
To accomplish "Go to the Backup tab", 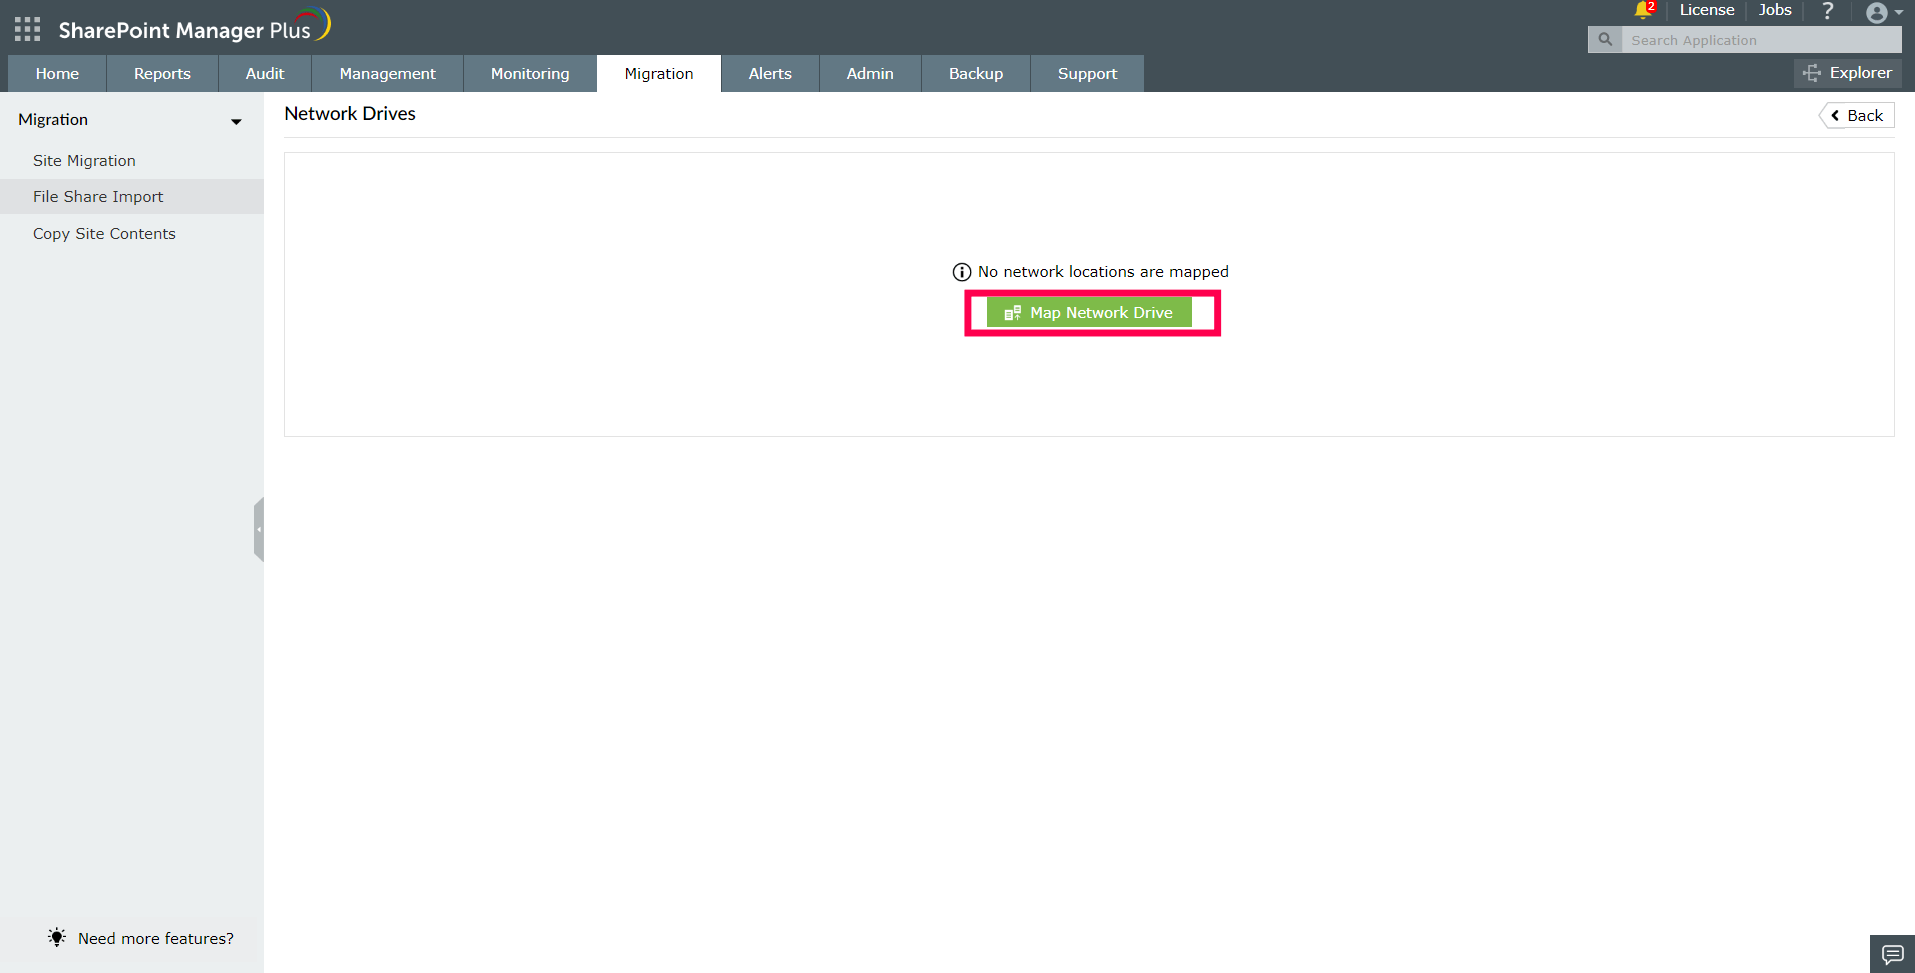I will click(x=976, y=74).
